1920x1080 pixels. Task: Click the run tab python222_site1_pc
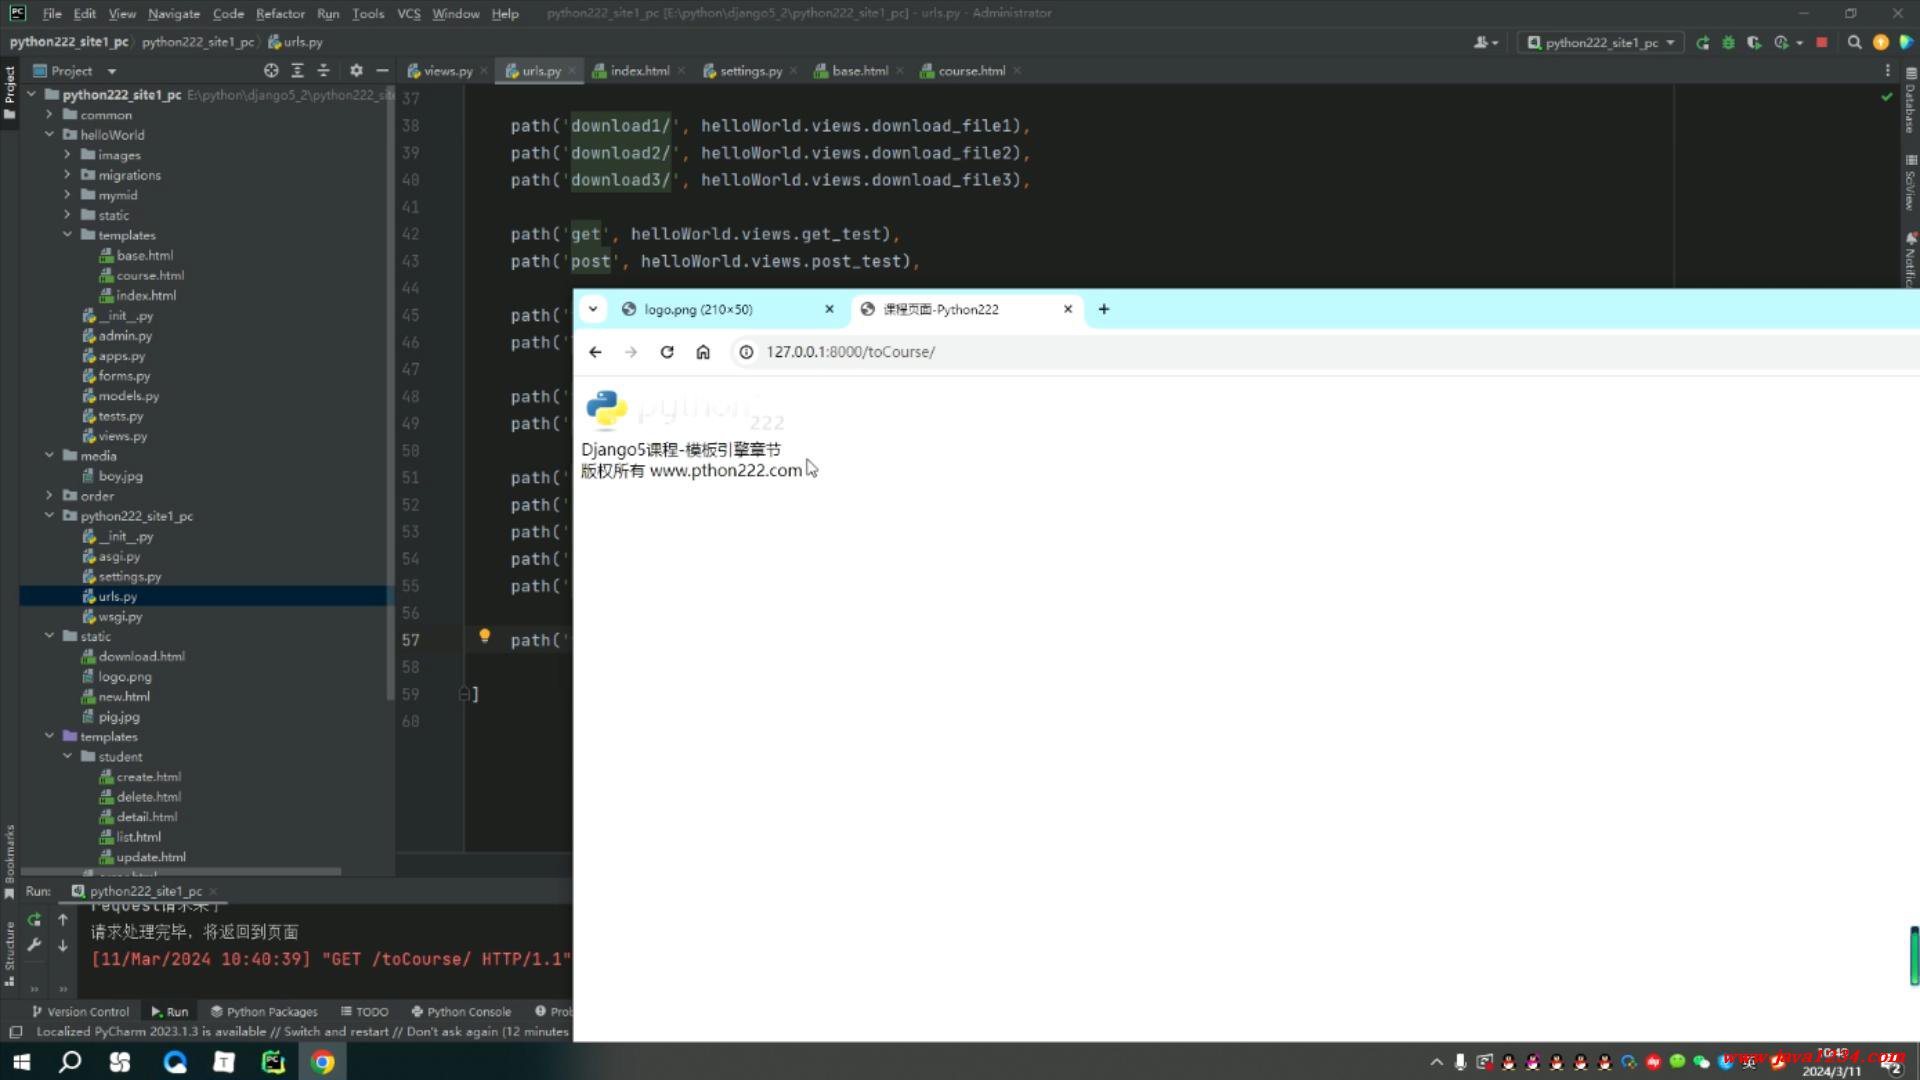[146, 891]
